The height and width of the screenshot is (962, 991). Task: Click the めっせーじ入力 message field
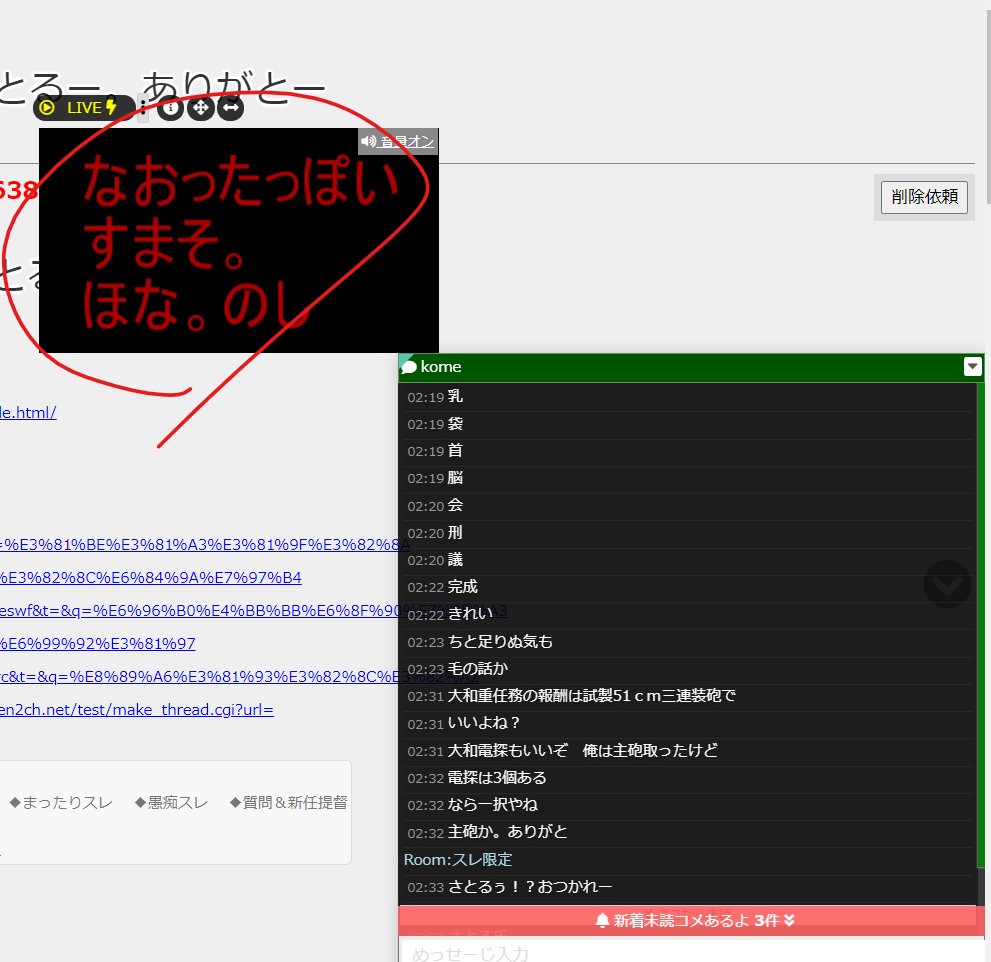point(690,951)
